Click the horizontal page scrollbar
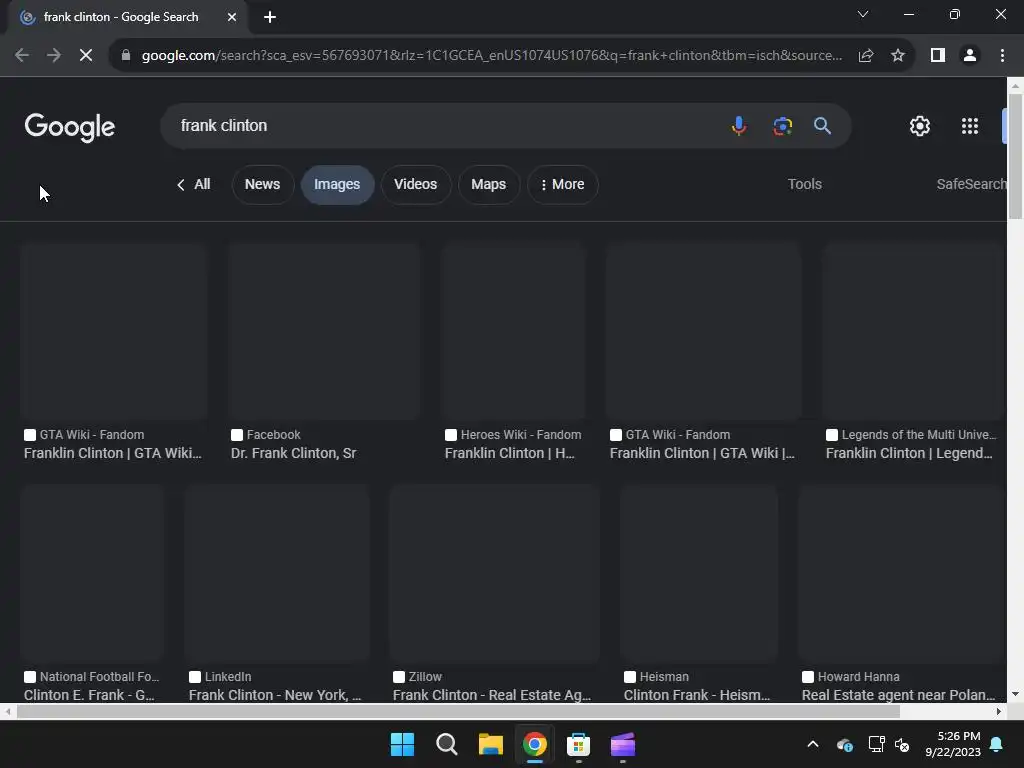Screen dimensions: 1024x768 457,711
